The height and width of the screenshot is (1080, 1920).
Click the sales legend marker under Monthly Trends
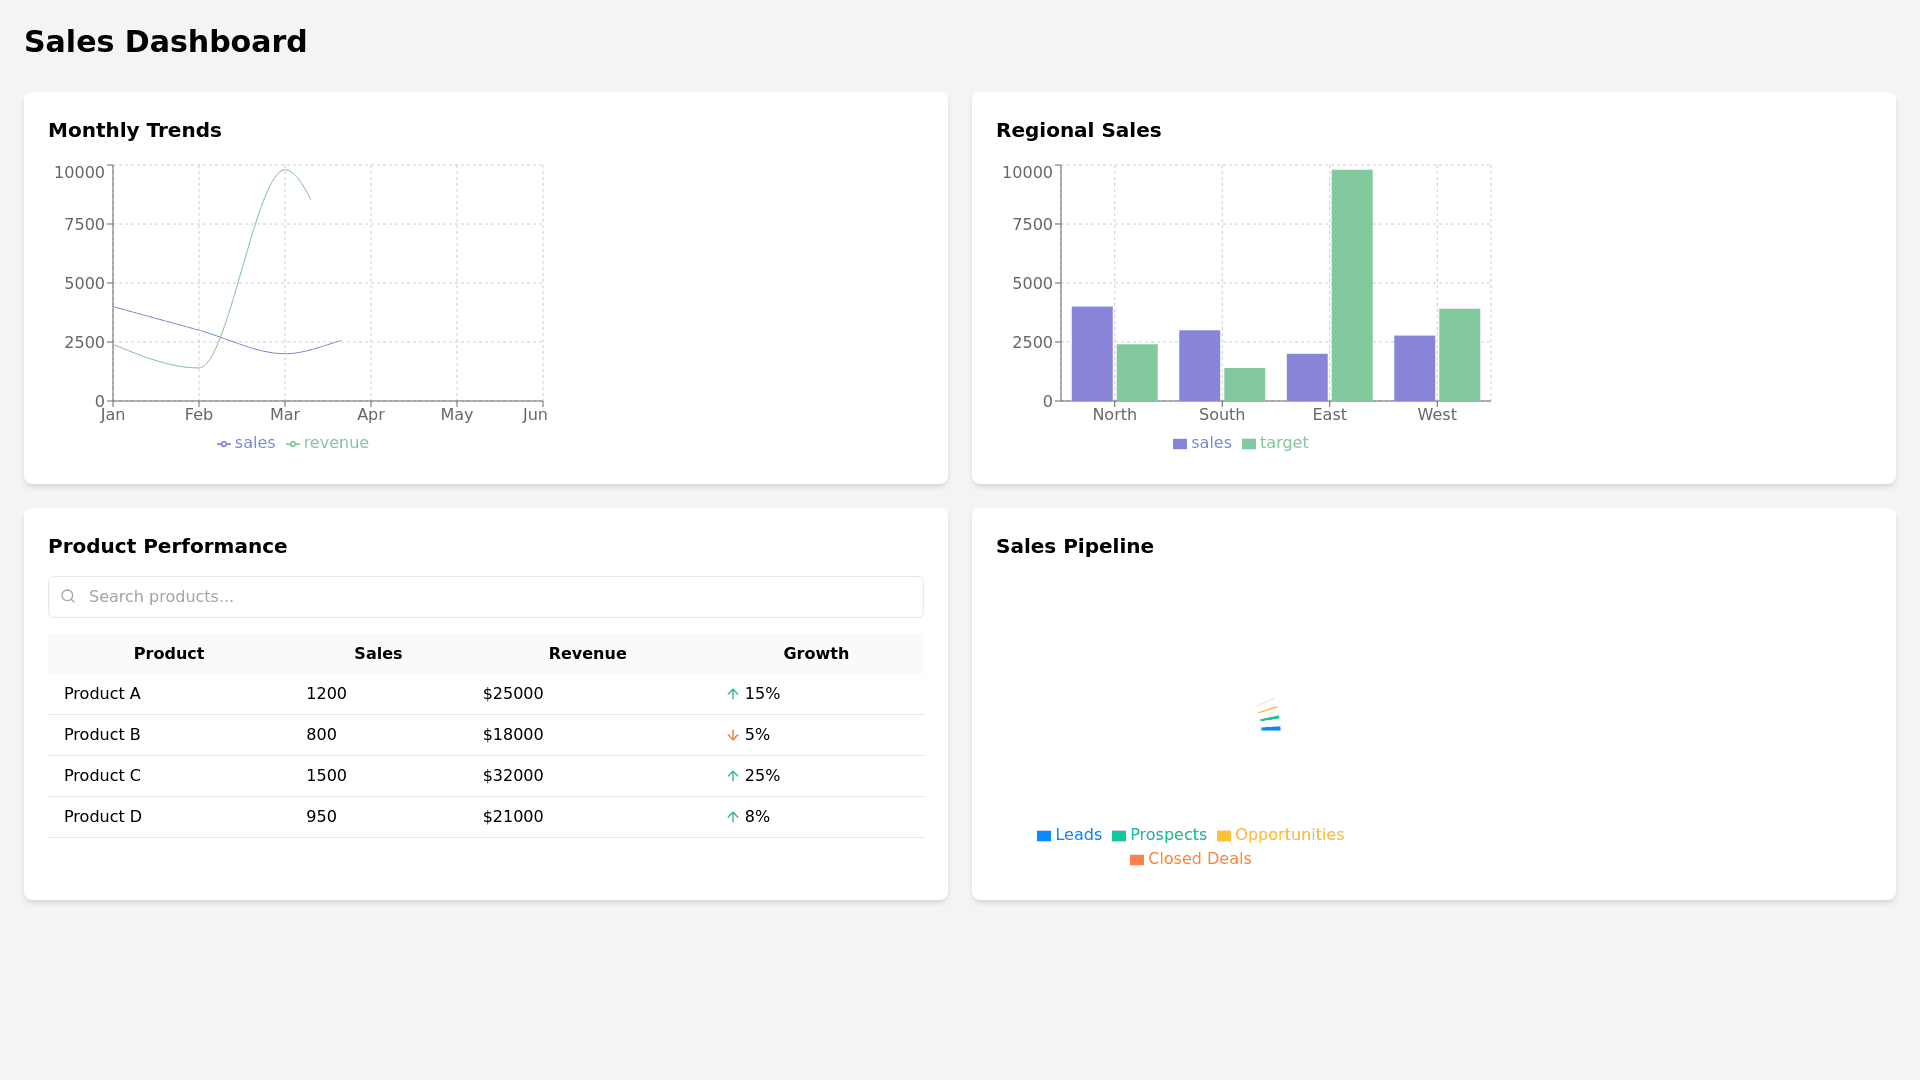coord(224,443)
